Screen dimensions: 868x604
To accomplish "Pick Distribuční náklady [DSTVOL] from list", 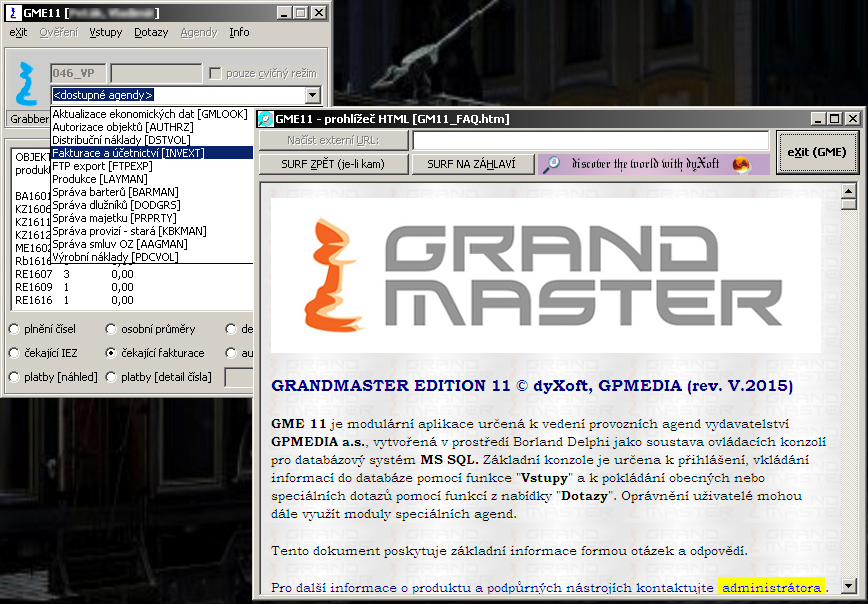I will click(x=152, y=140).
